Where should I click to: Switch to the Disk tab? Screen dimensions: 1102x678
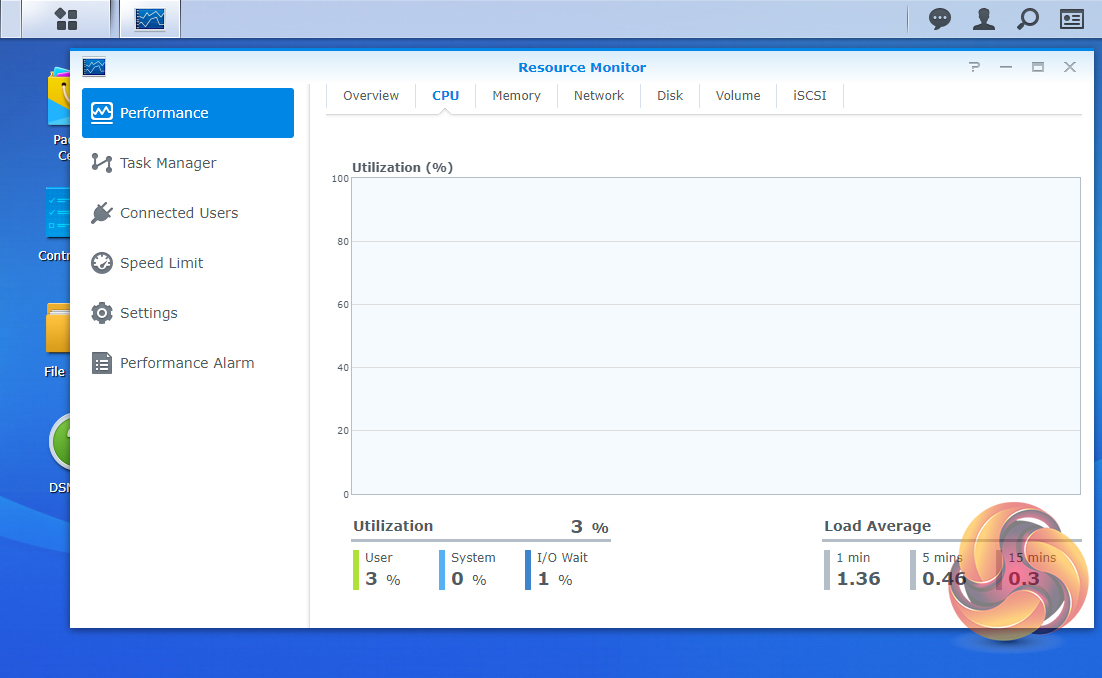coord(670,96)
